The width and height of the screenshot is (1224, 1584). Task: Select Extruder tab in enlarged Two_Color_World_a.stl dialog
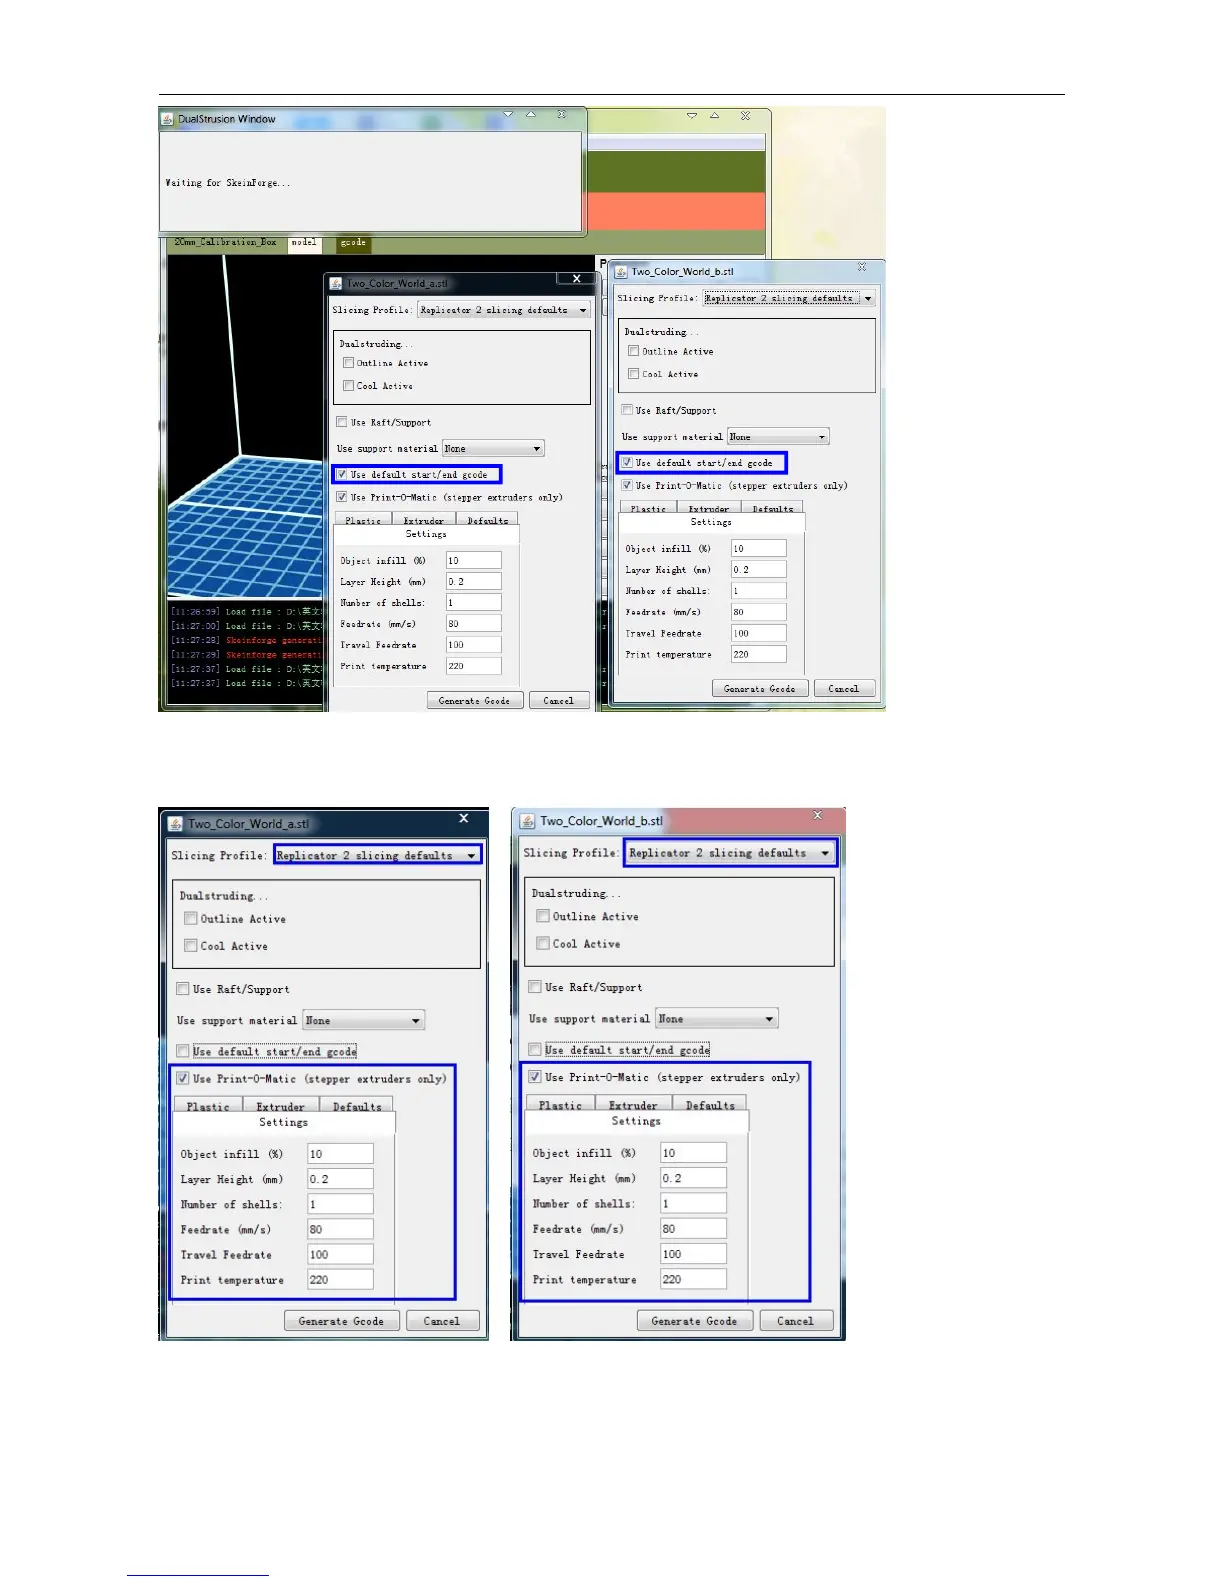[x=280, y=1106]
